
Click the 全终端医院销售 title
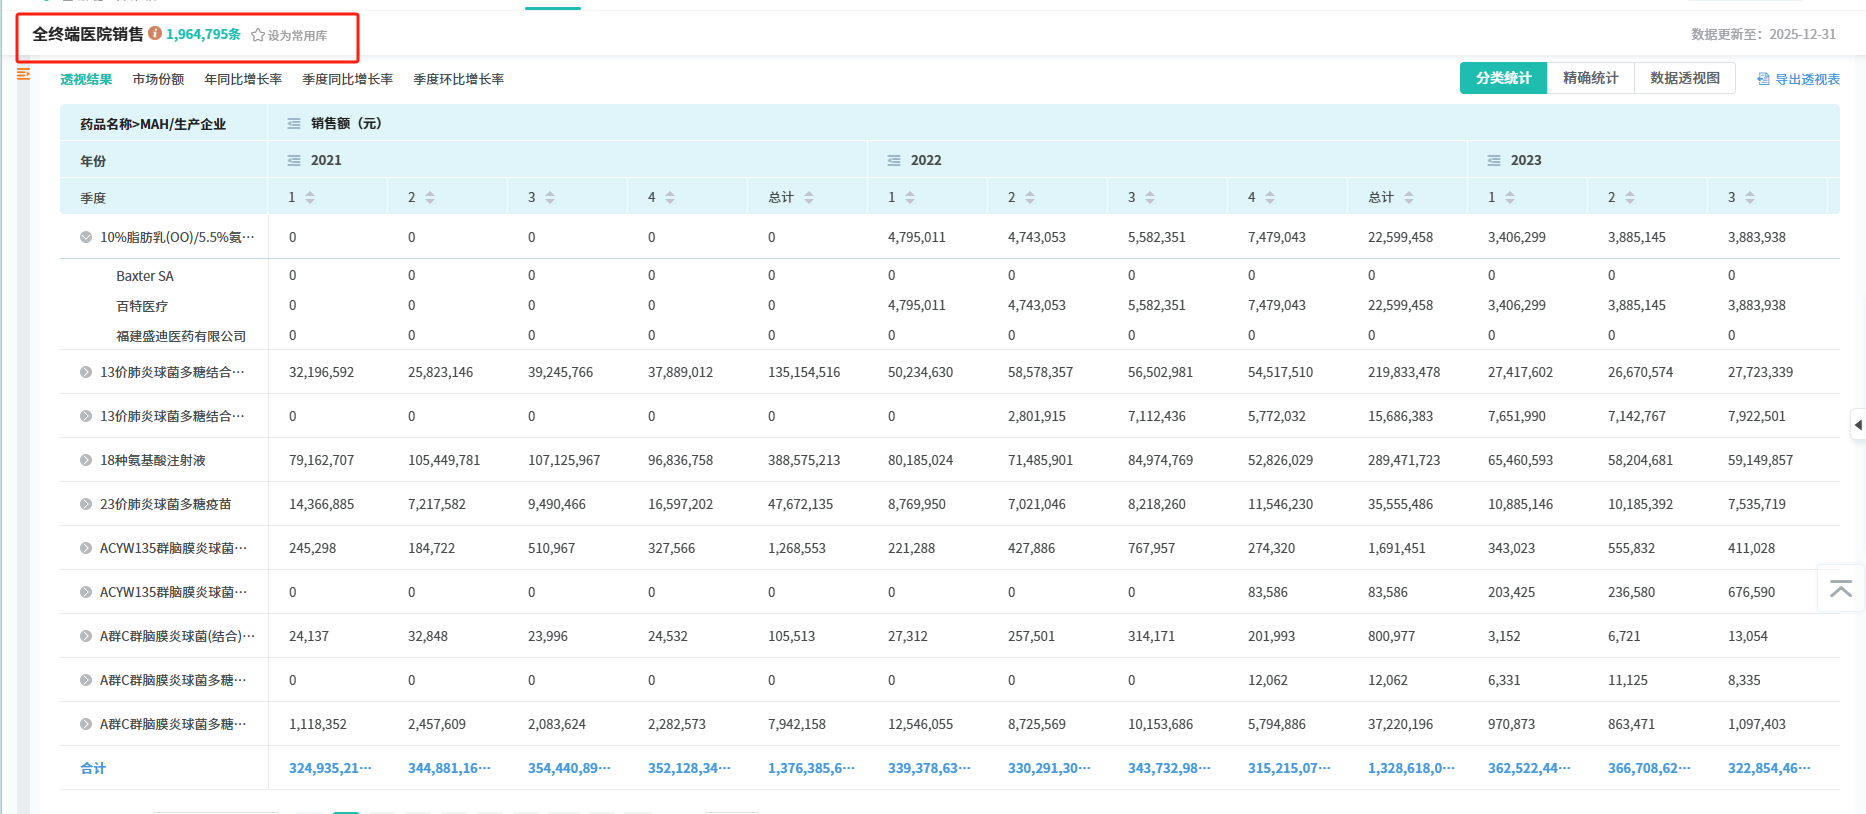[x=88, y=34]
